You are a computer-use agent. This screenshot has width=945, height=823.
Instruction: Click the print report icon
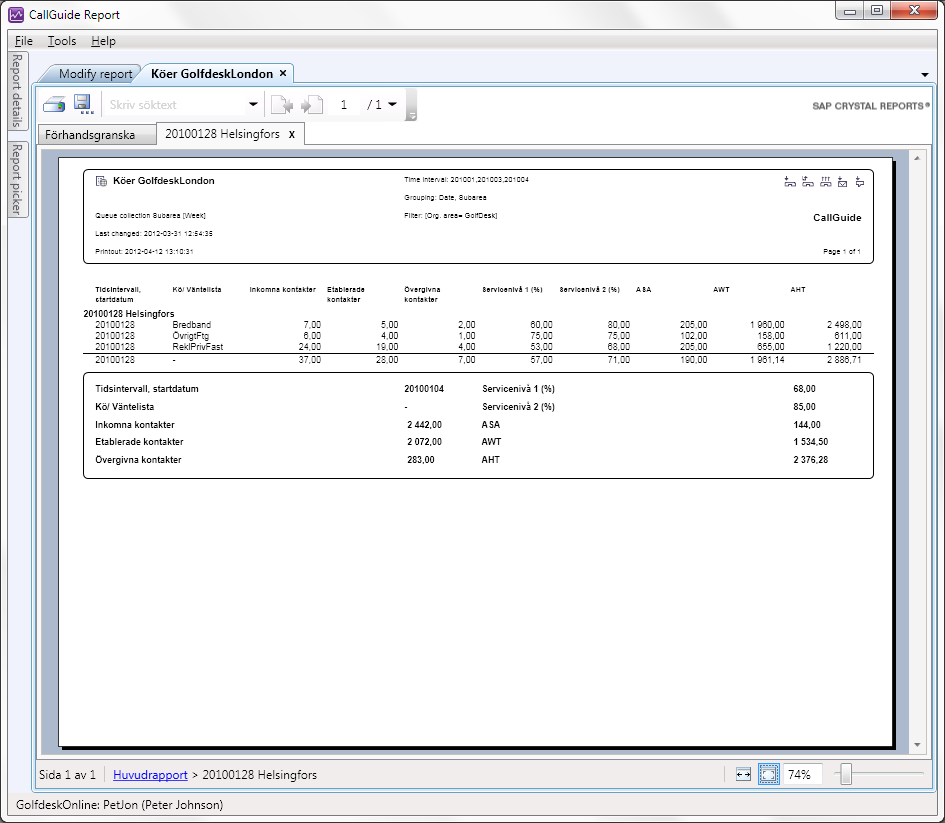54,105
